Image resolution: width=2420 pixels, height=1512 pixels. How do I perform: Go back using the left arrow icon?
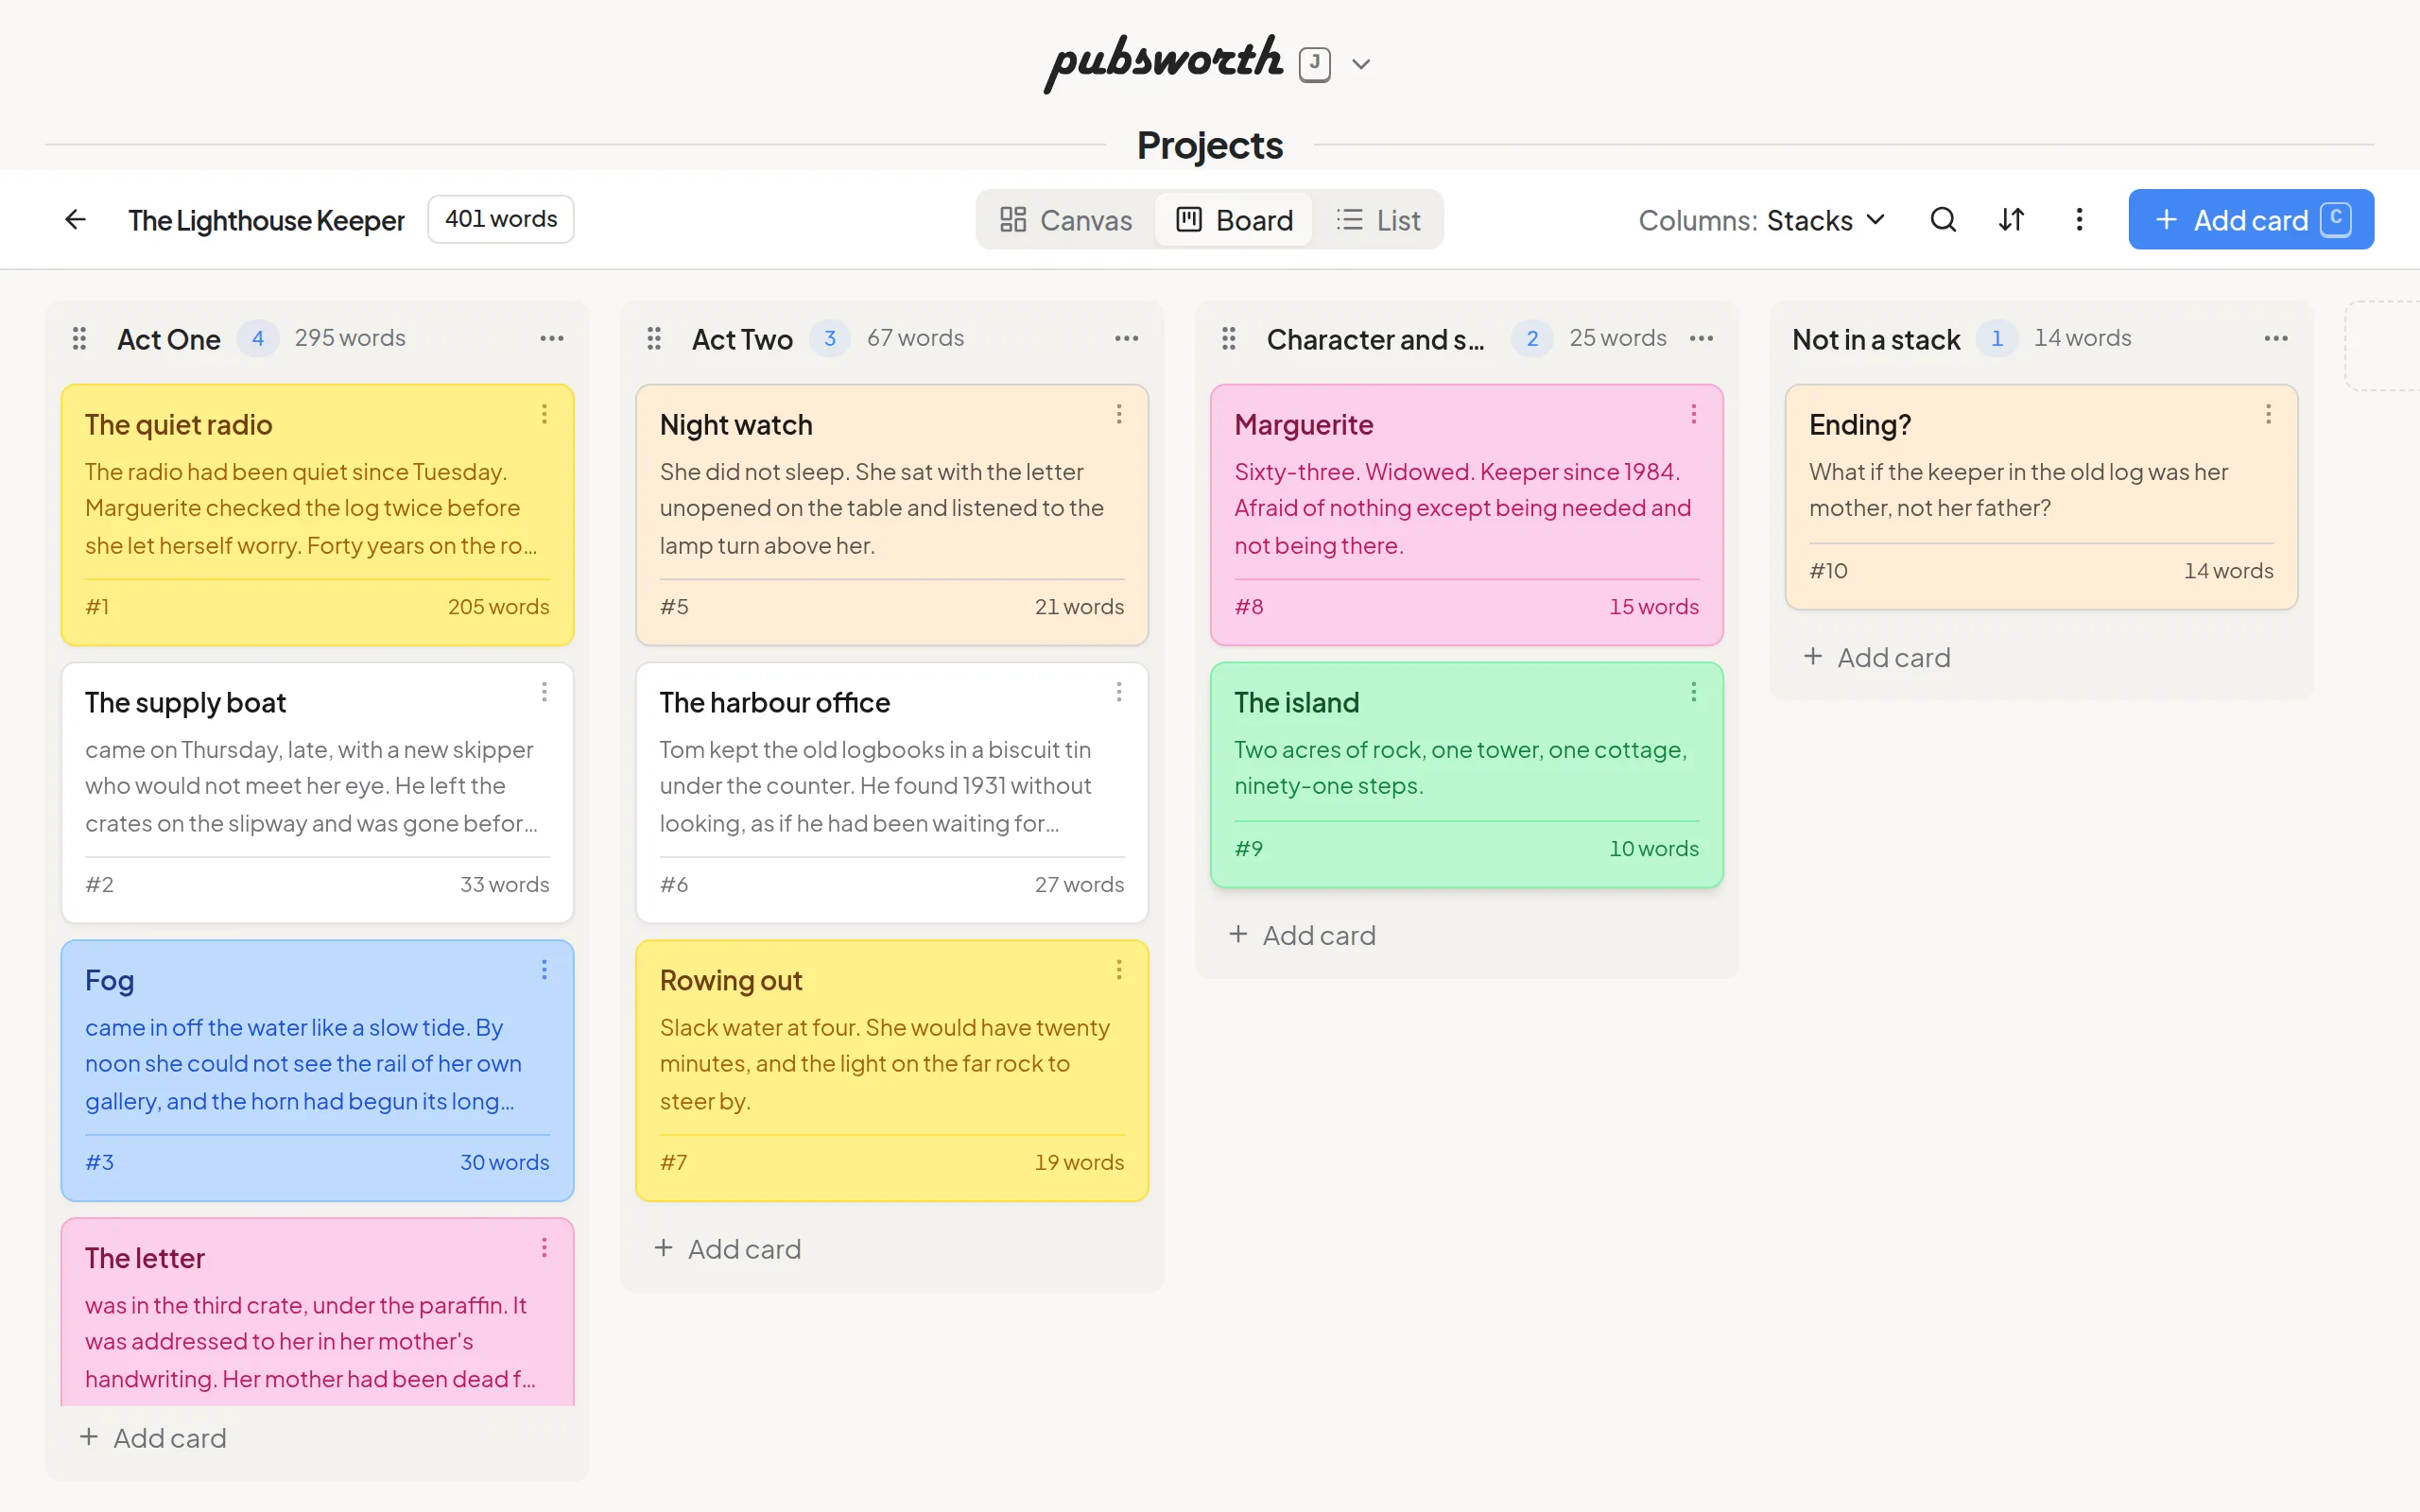click(75, 219)
